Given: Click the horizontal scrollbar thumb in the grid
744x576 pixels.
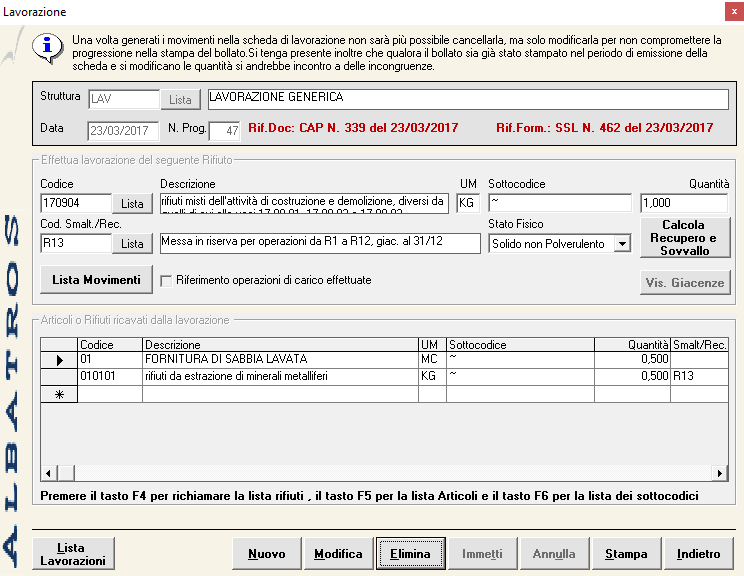Looking at the screenshot, I should [x=66, y=473].
